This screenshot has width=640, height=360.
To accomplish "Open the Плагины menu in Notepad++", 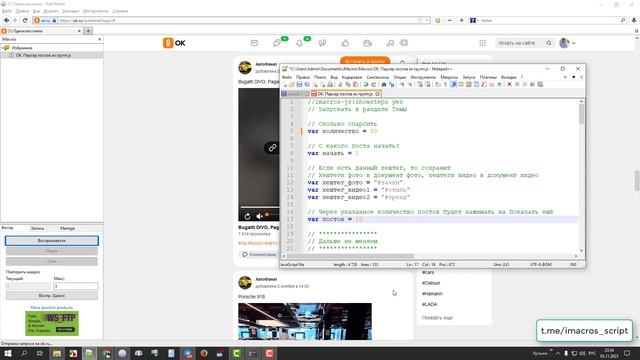I will pyautogui.click(x=488, y=77).
